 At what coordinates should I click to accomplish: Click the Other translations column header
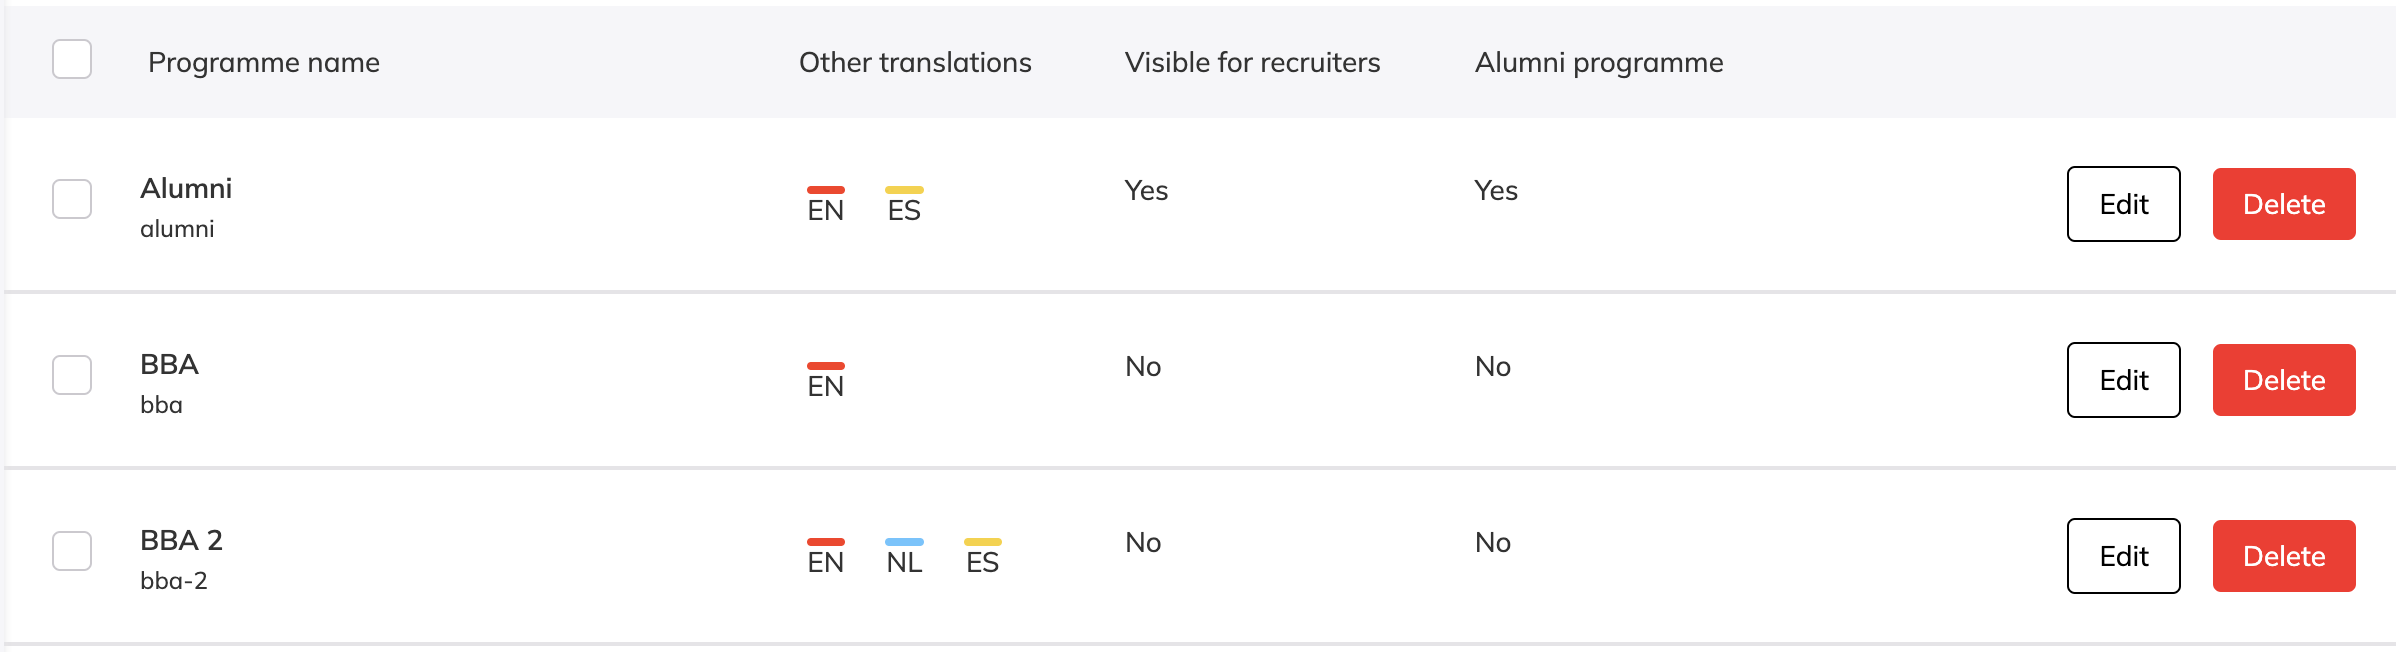click(x=915, y=62)
